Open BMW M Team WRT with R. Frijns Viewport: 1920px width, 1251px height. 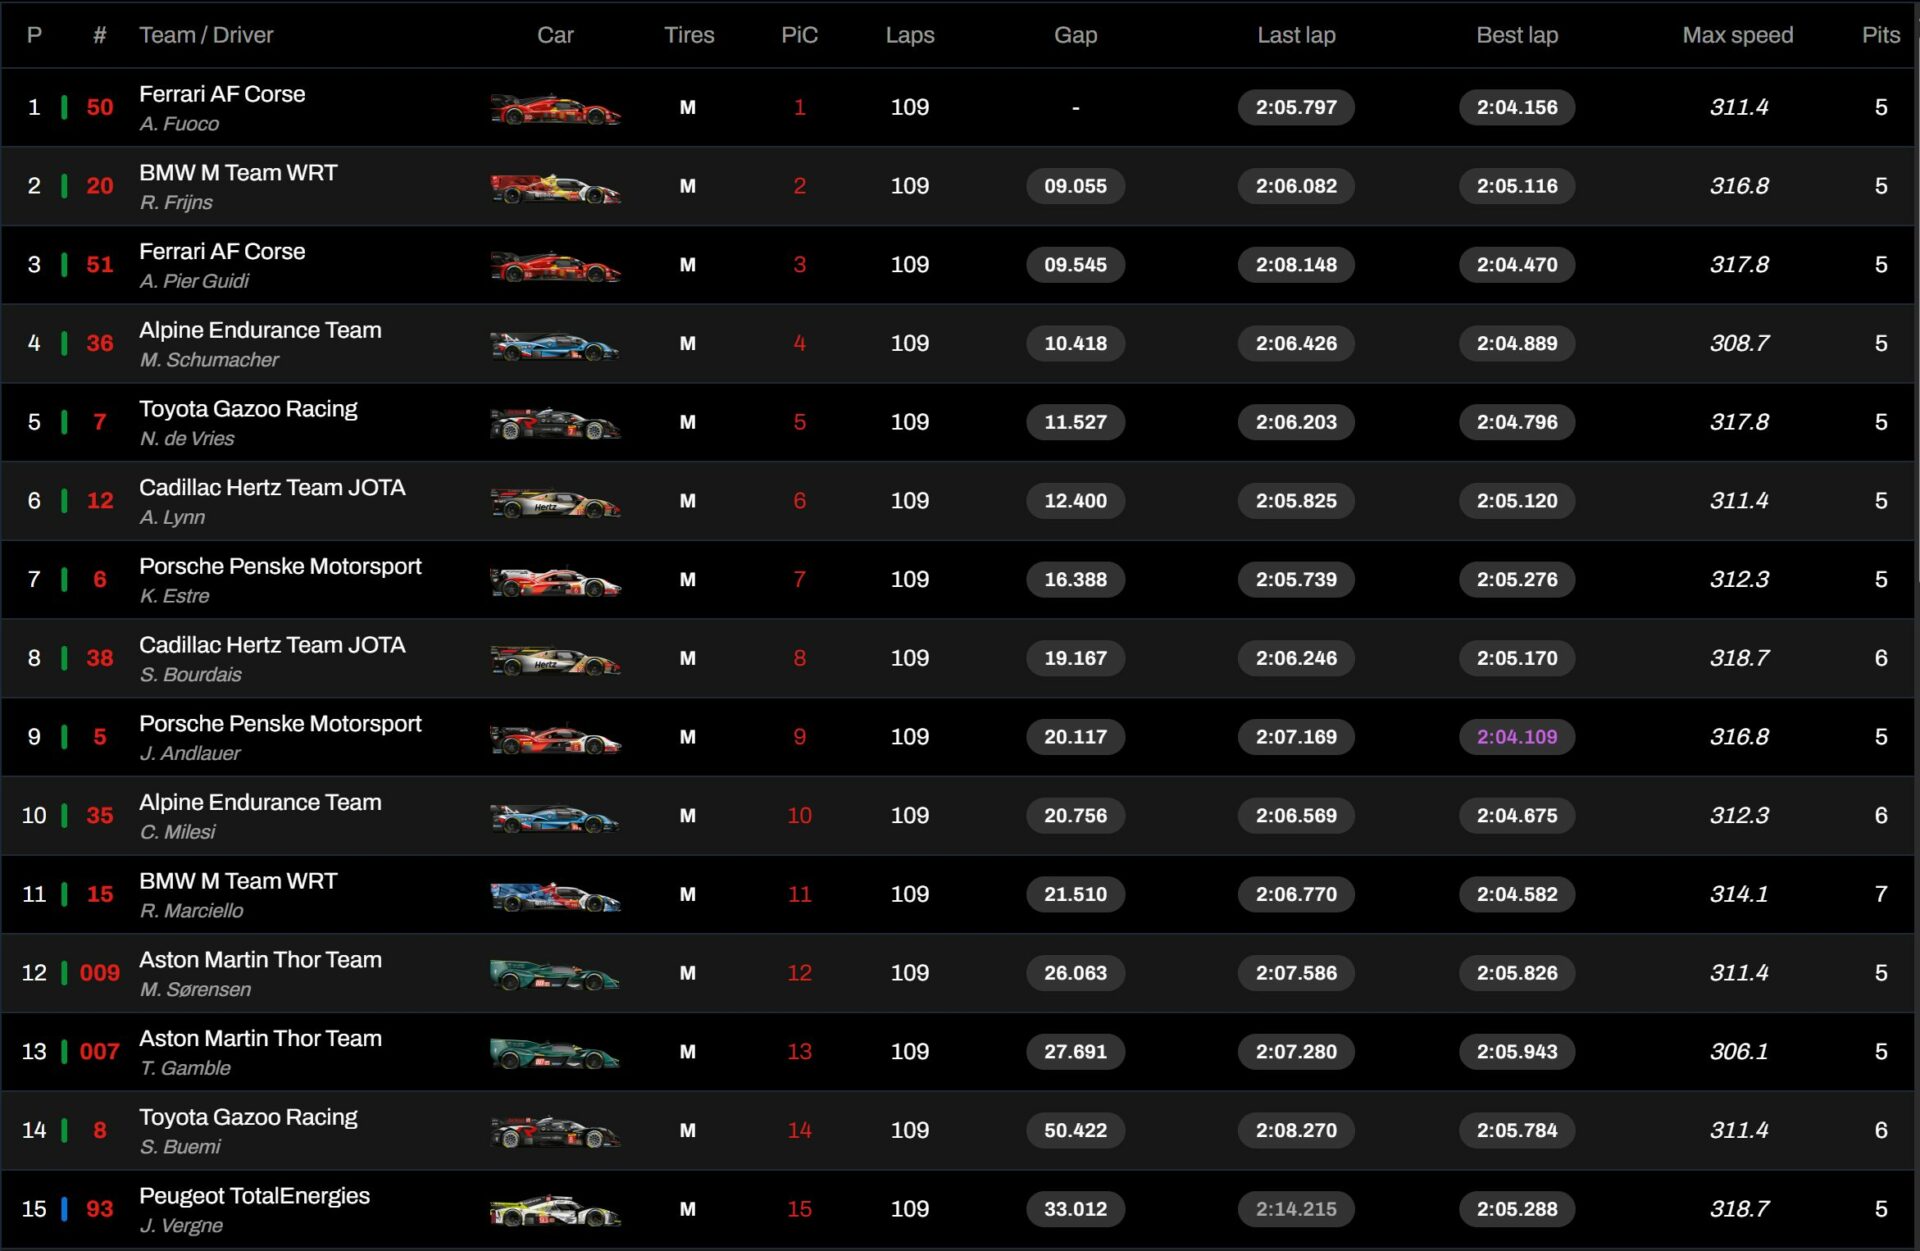pos(238,173)
